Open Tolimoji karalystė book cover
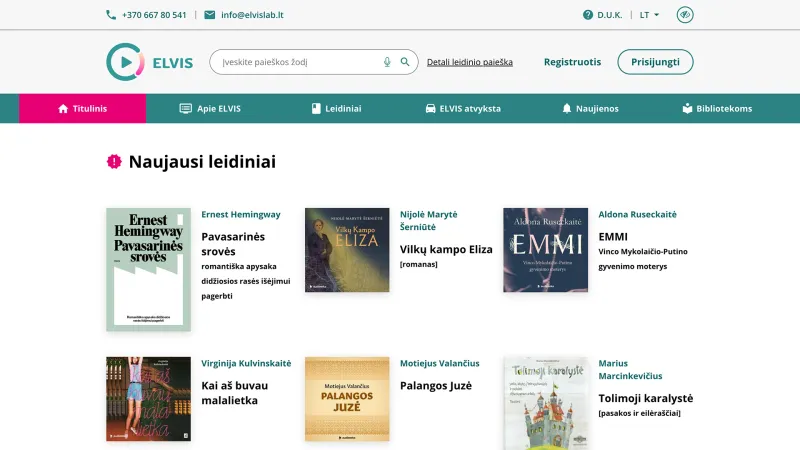 click(545, 403)
